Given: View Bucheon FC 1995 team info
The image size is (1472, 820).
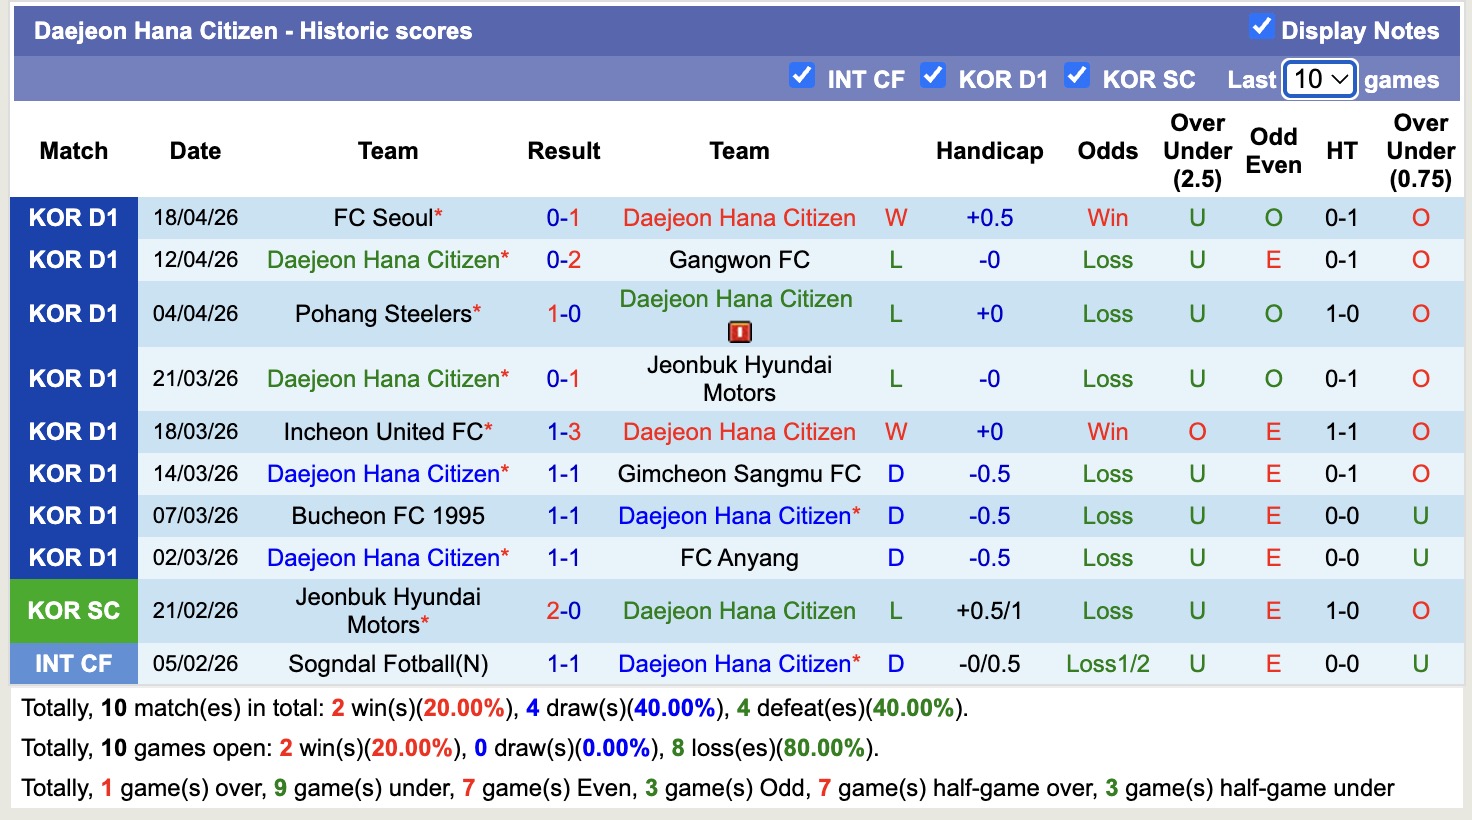Looking at the screenshot, I should click(388, 515).
